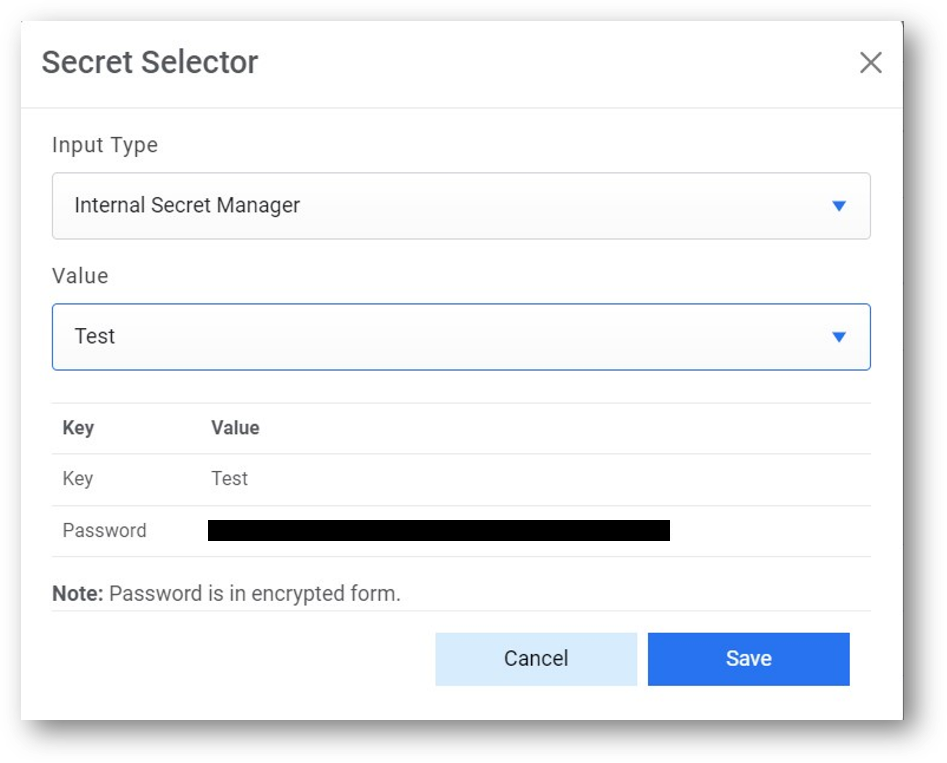
Task: Click the Value label above the dropdown
Action: (80, 276)
